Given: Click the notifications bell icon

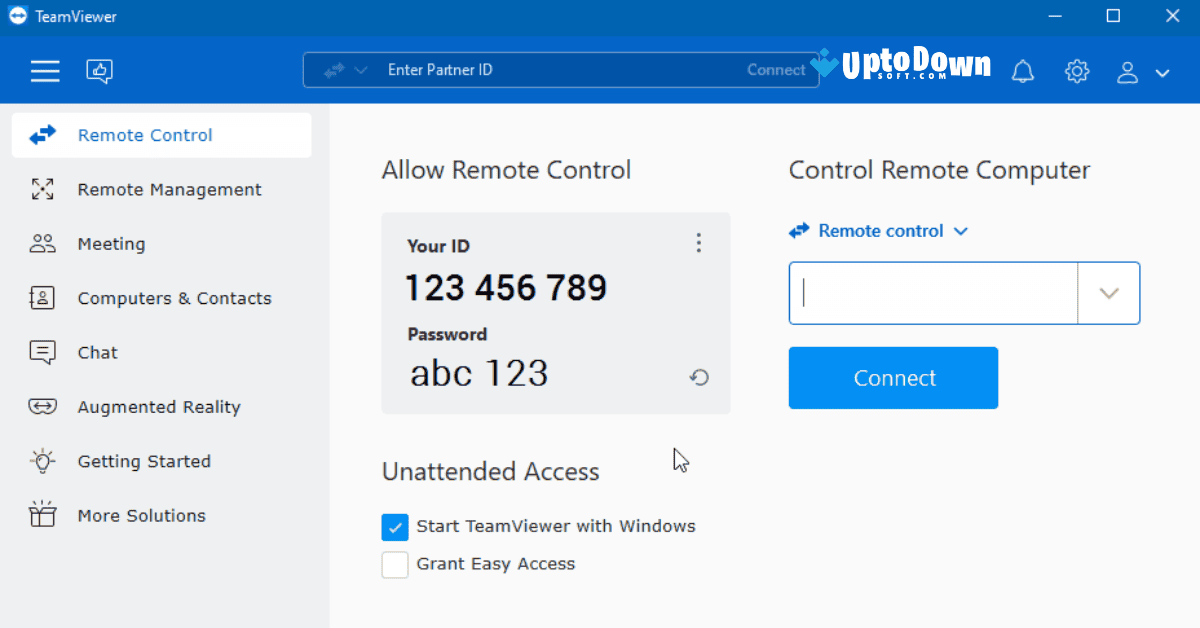Looking at the screenshot, I should (x=1022, y=71).
